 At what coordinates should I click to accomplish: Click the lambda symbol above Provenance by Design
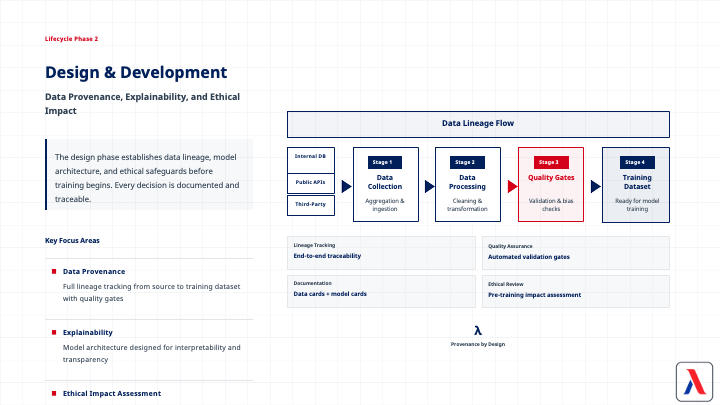(478, 329)
